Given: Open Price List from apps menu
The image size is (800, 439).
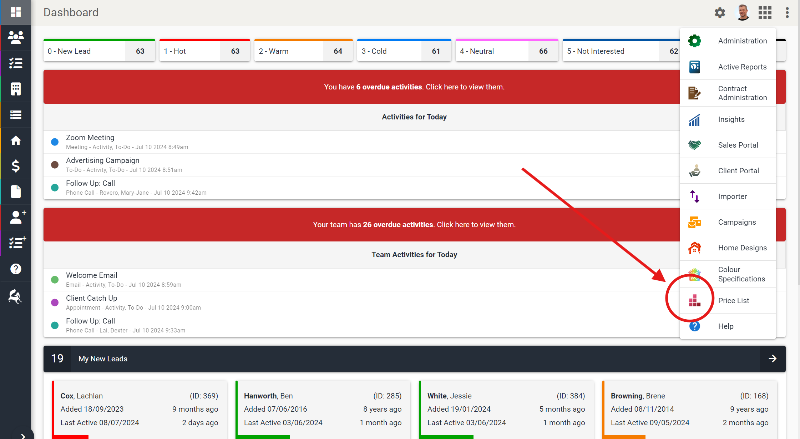Looking at the screenshot, I should pyautogui.click(x=728, y=301).
